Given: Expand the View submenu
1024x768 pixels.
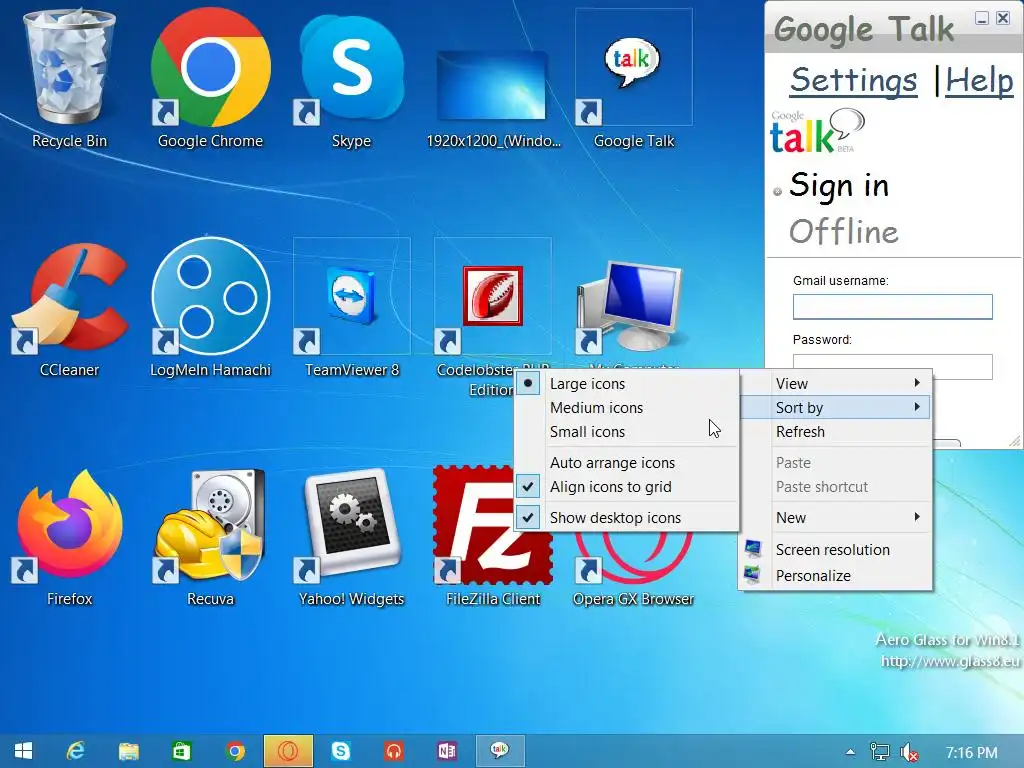Looking at the screenshot, I should click(835, 383).
